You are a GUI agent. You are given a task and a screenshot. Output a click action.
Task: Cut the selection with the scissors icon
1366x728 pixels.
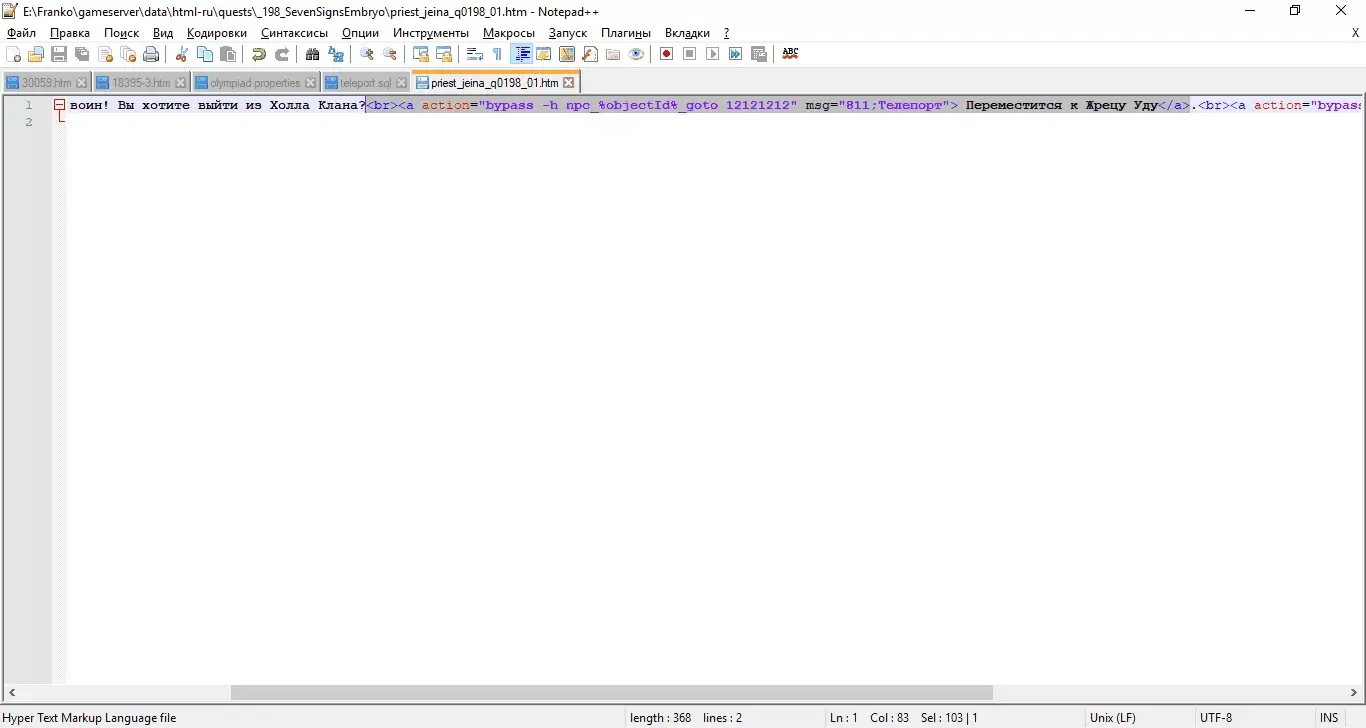point(182,54)
